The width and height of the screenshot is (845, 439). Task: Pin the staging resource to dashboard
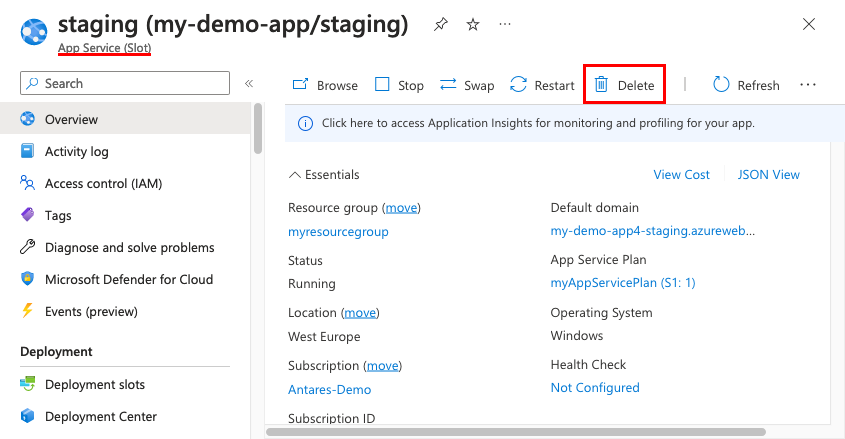[441, 25]
